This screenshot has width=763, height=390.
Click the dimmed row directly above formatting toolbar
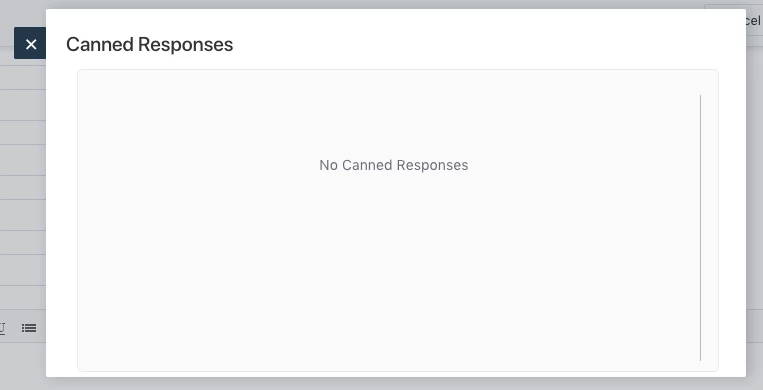pos(23,300)
